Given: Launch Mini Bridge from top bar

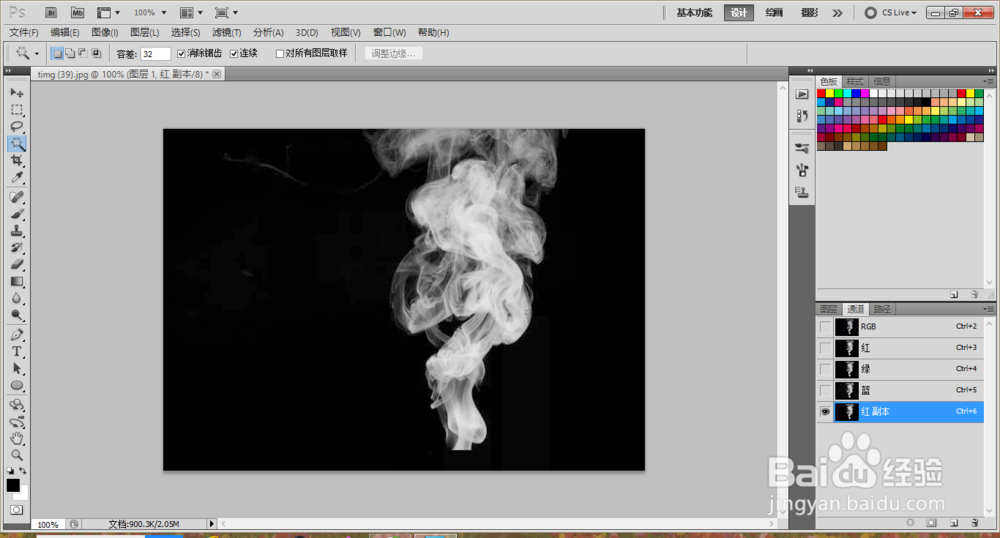Looking at the screenshot, I should 77,12.
